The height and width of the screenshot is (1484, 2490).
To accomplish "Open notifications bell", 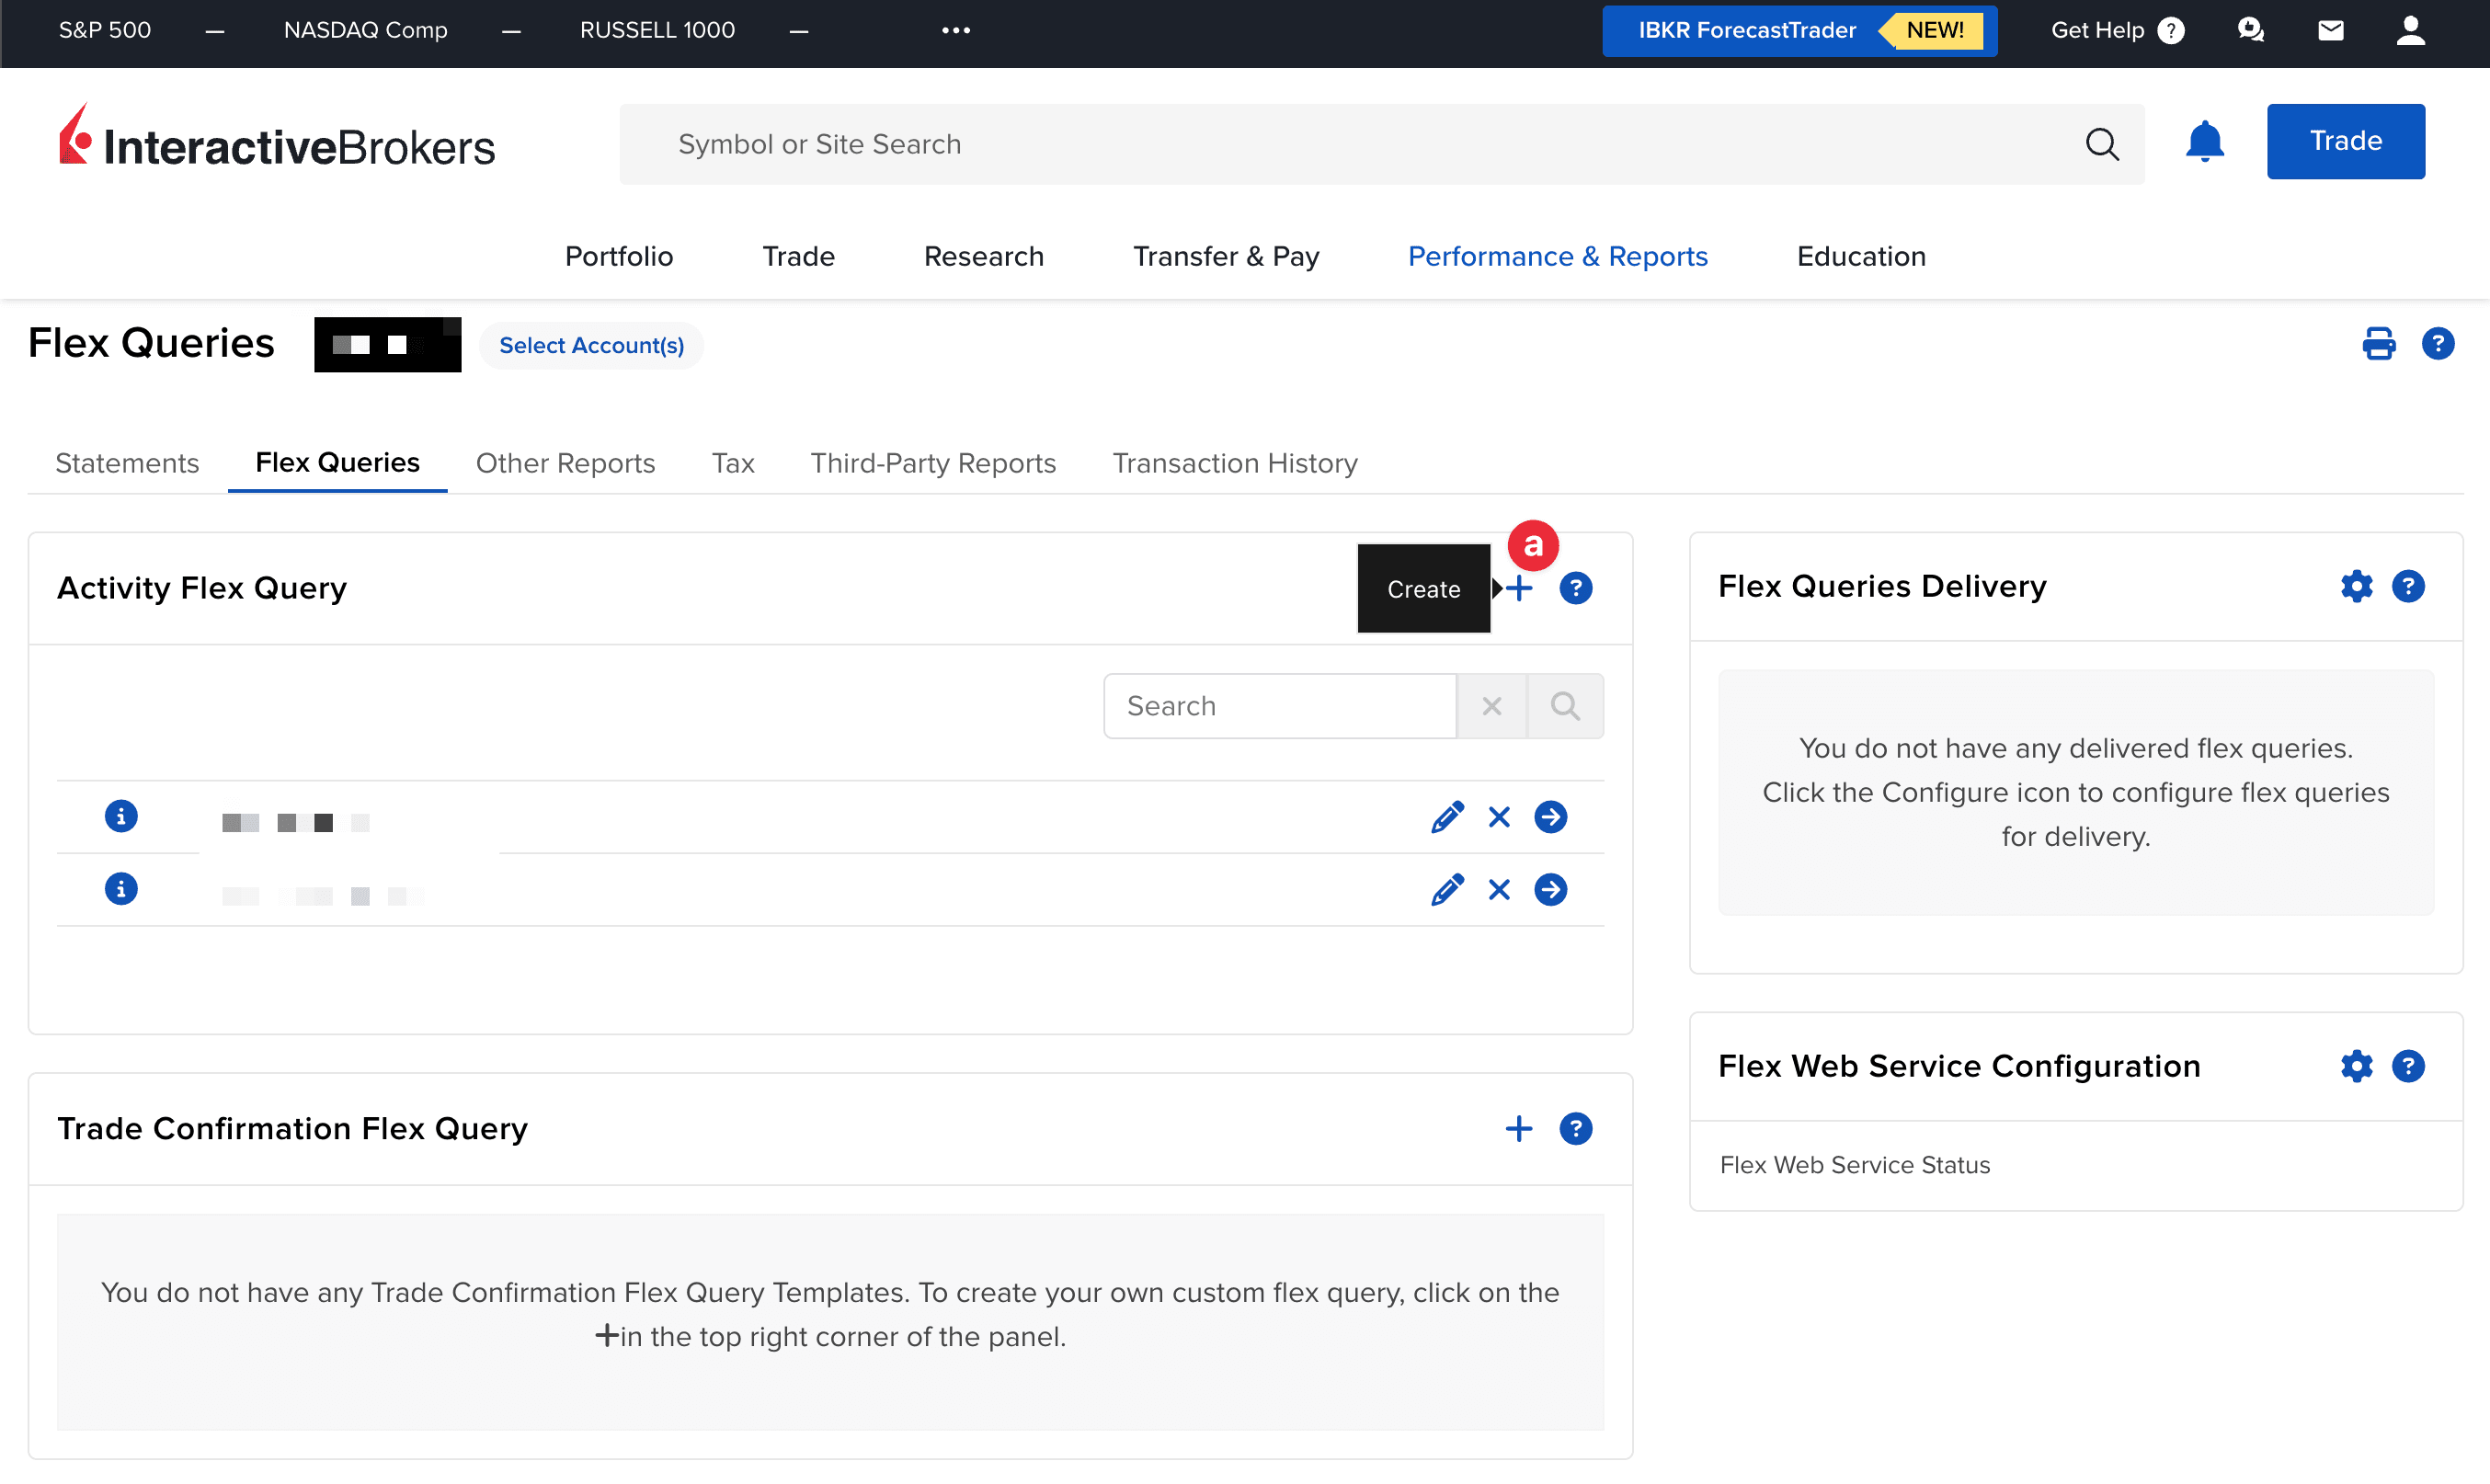I will 2205,142.
